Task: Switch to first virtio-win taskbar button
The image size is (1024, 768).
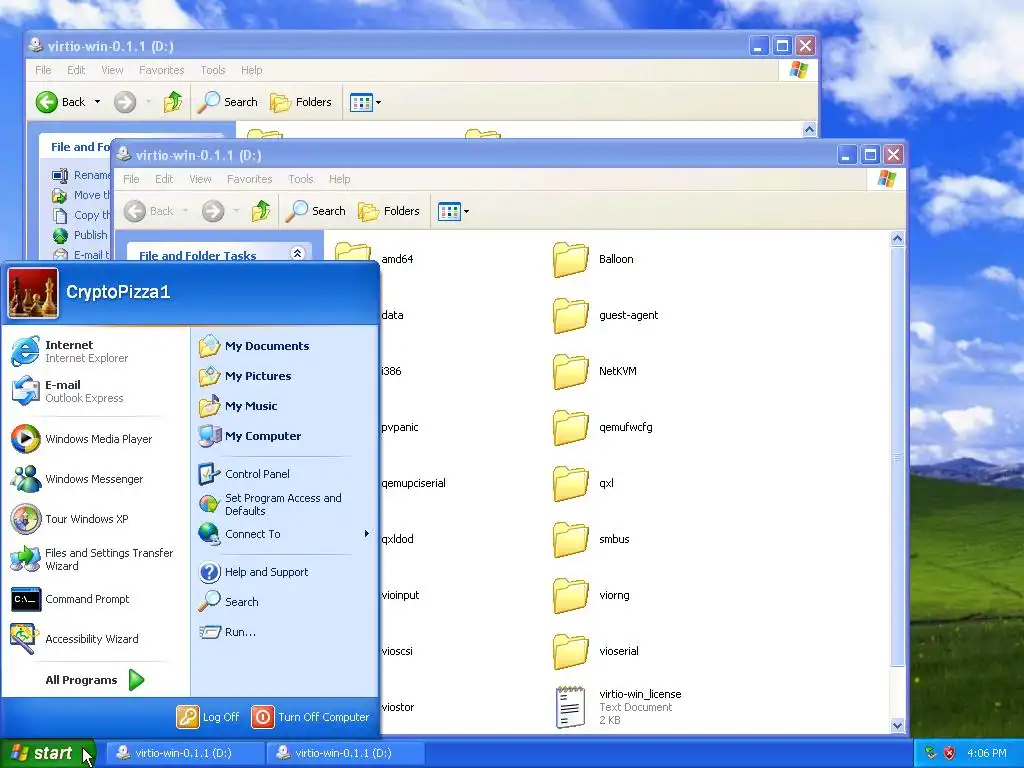Action: pos(185,753)
